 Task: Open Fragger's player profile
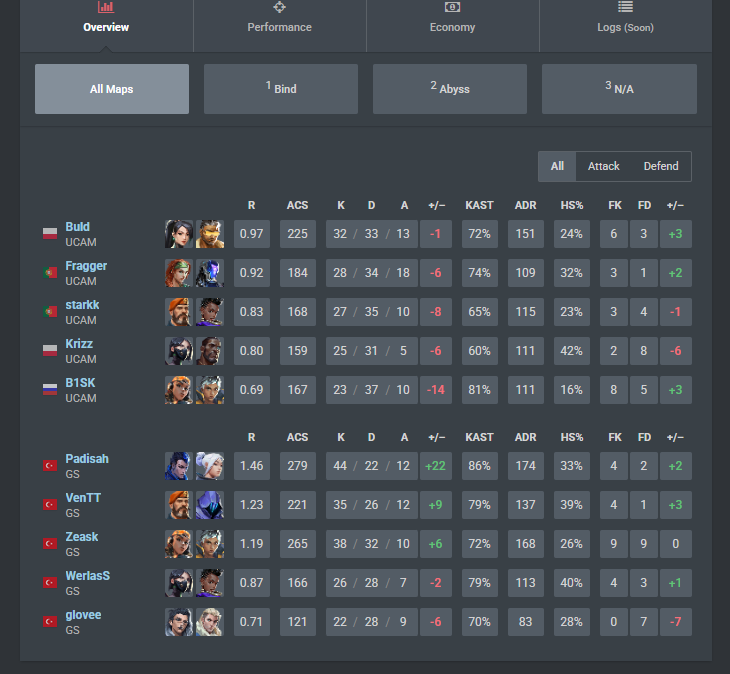coord(86,266)
